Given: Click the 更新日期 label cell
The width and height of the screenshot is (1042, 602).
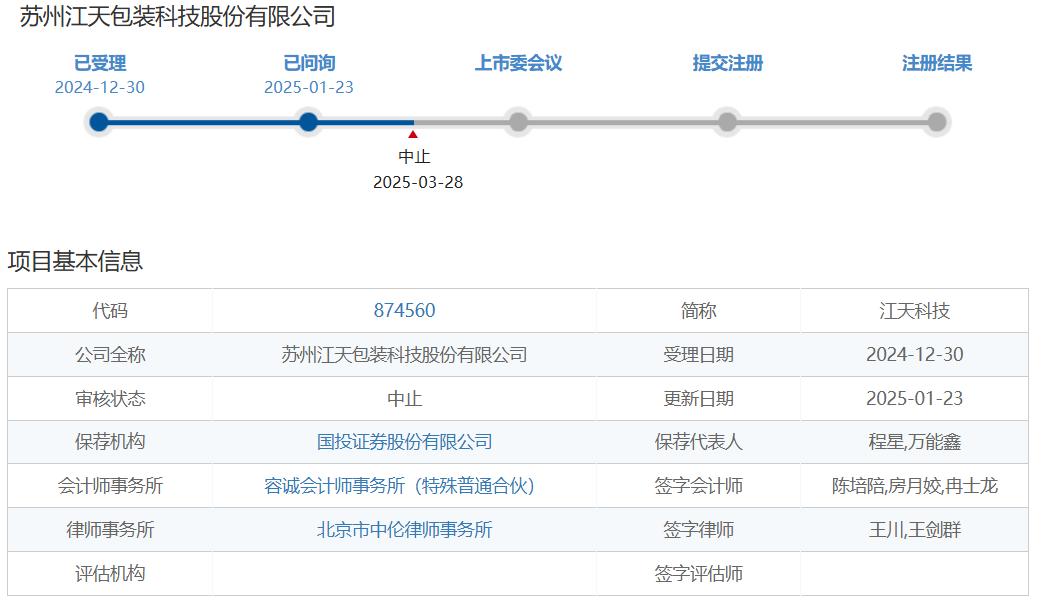Looking at the screenshot, I should pos(698,399).
